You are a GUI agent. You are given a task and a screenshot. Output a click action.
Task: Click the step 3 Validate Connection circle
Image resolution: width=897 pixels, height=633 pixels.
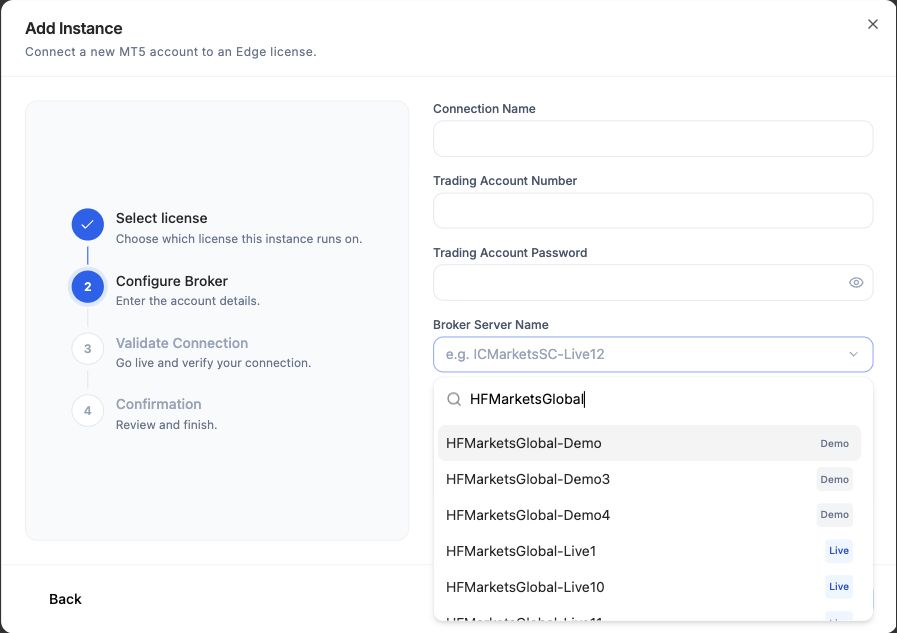[x=88, y=349]
